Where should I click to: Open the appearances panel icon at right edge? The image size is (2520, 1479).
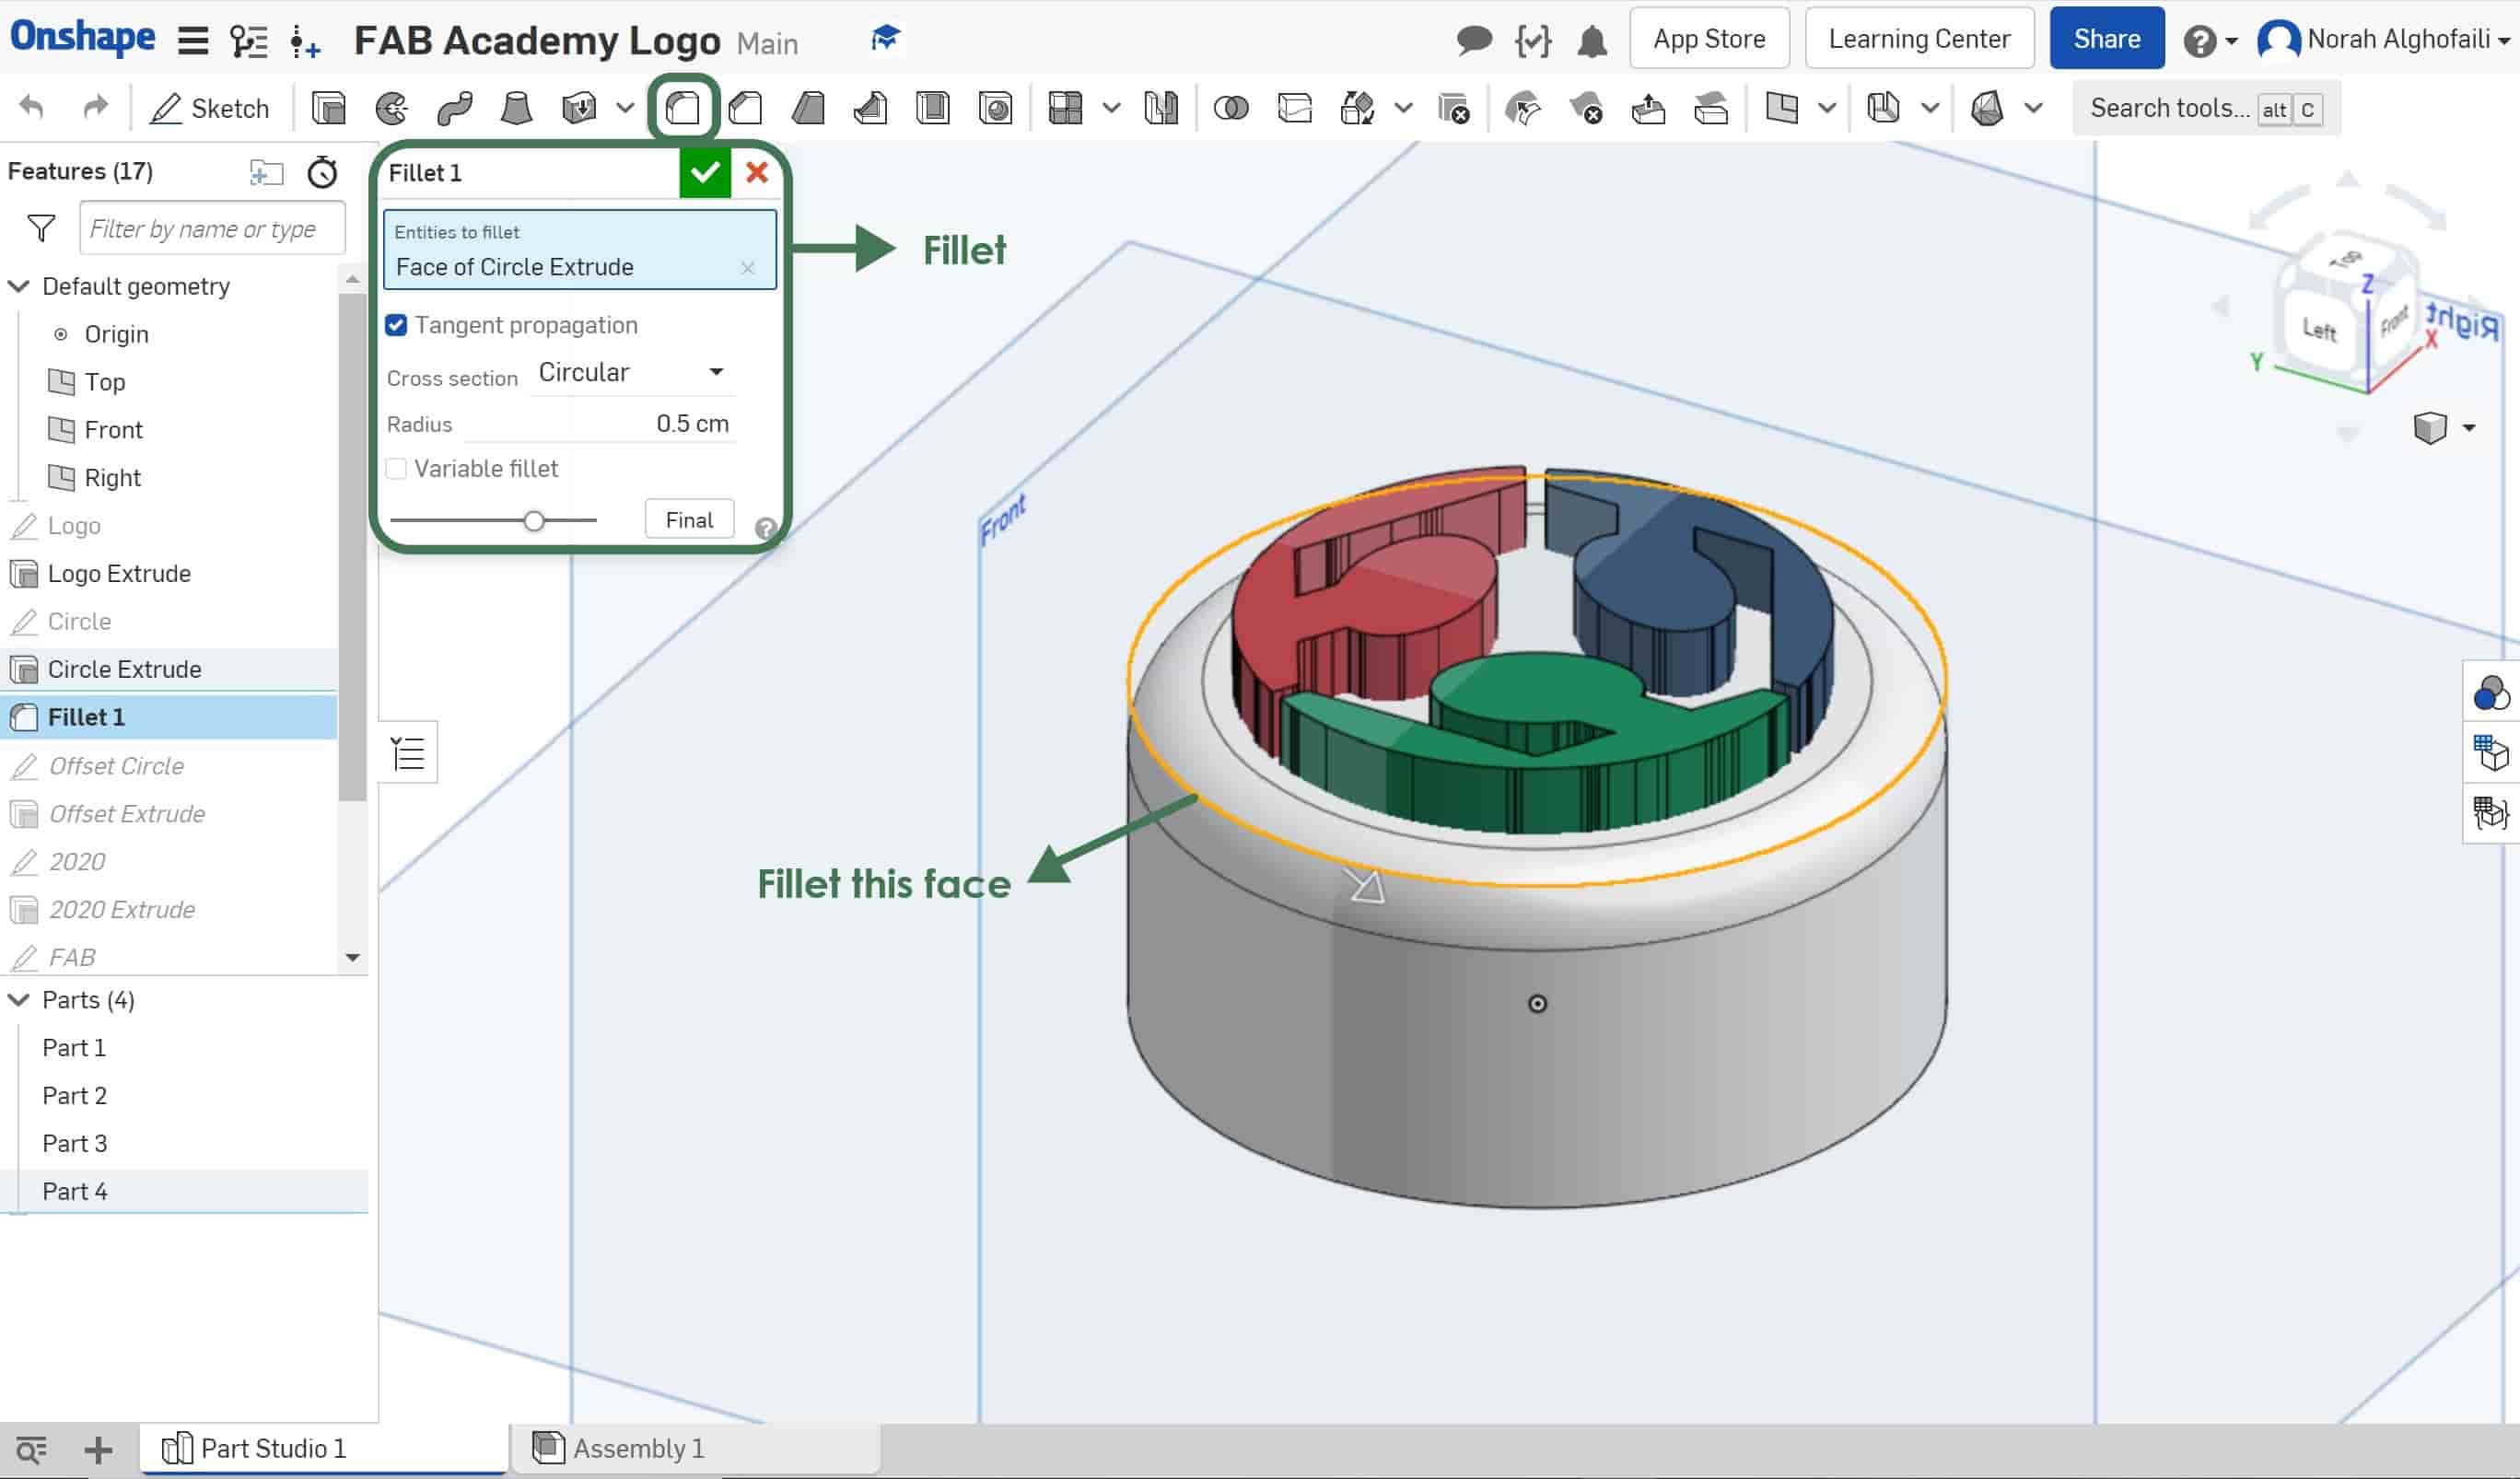2490,692
